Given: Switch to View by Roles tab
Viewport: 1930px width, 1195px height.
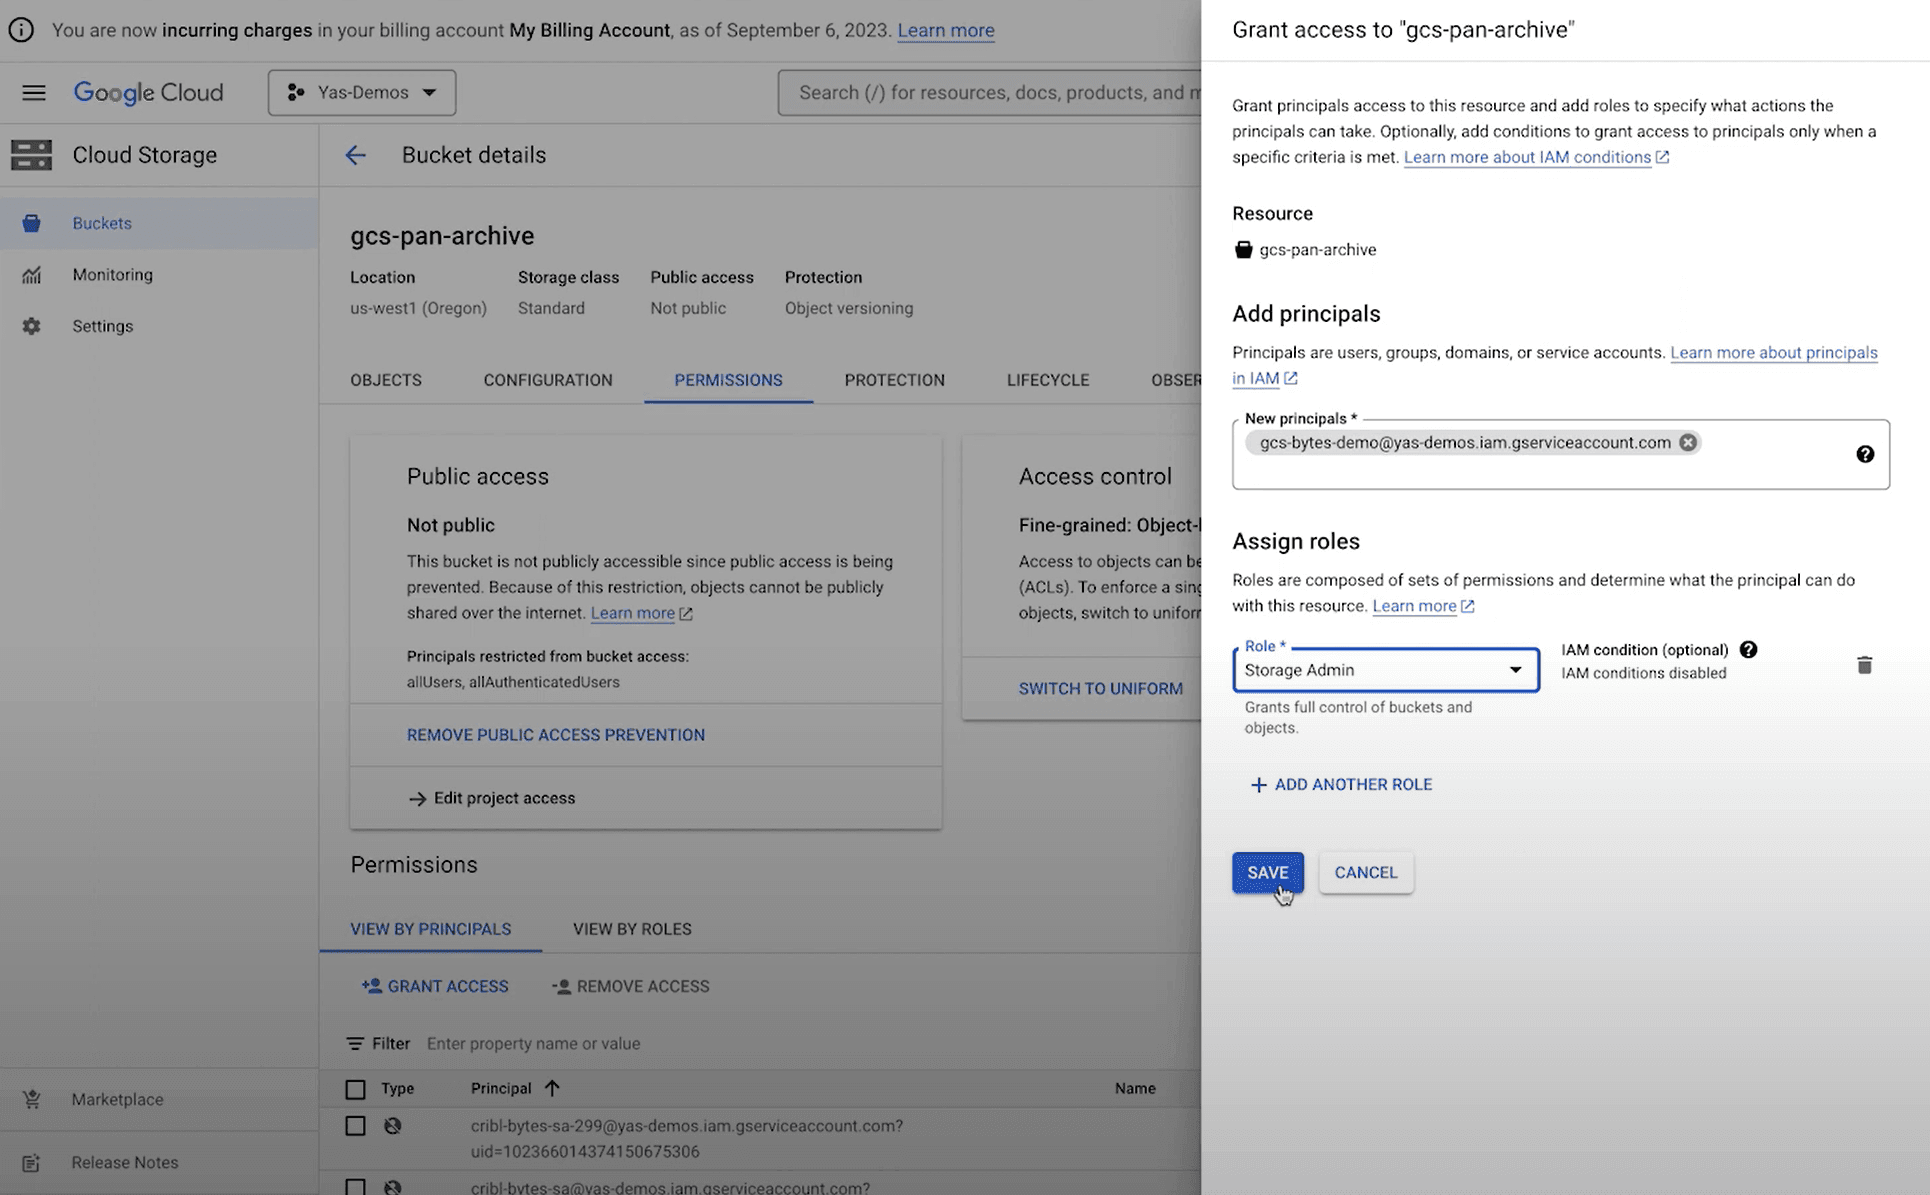Looking at the screenshot, I should (631, 929).
